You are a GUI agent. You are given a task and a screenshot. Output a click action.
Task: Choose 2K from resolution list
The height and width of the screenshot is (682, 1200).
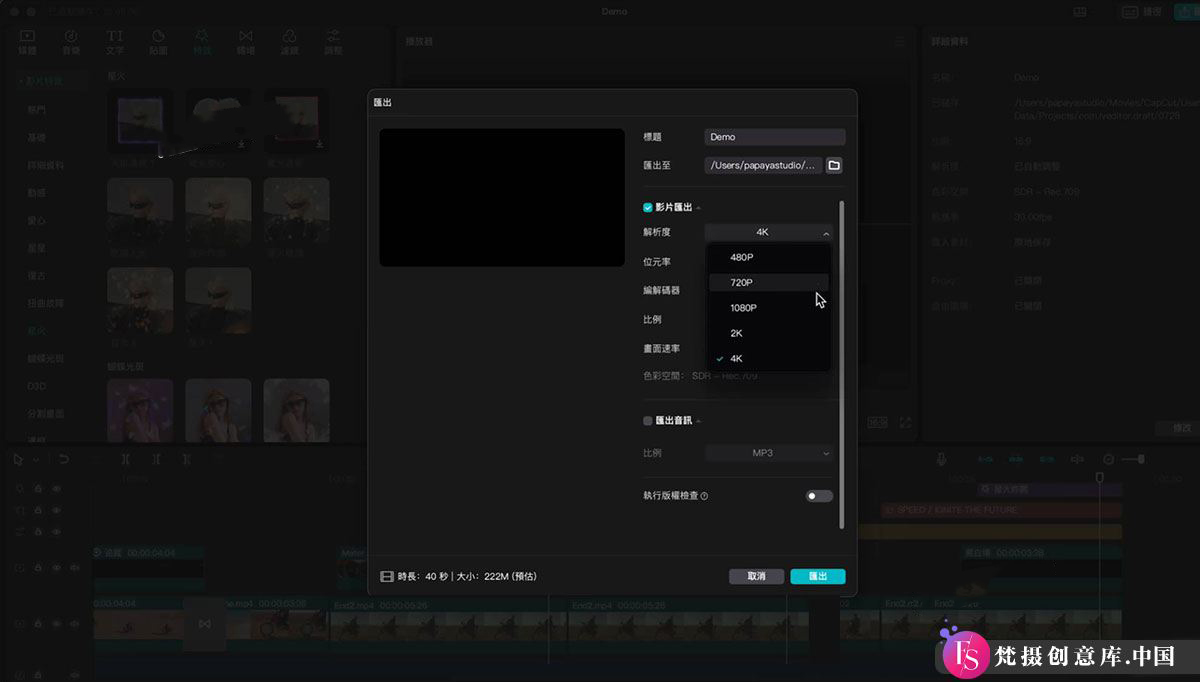[768, 333]
